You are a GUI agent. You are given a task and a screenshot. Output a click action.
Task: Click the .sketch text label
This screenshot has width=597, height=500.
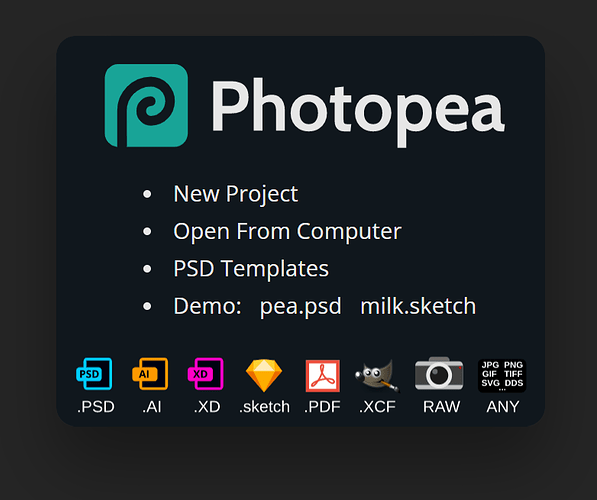(264, 407)
